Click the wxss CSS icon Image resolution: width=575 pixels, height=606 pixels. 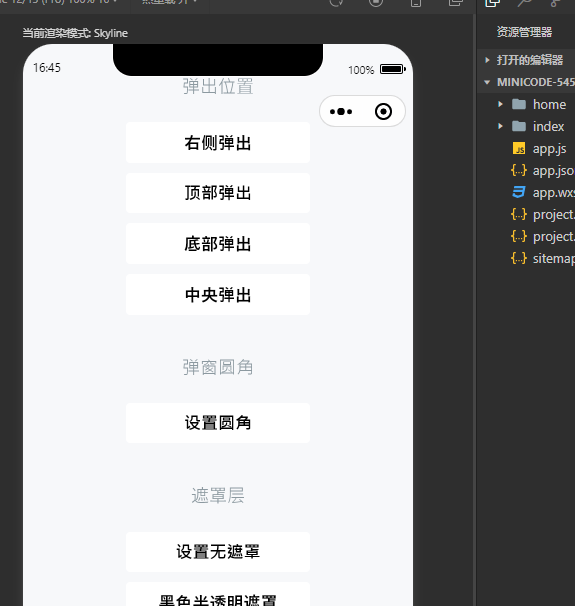[x=519, y=192]
